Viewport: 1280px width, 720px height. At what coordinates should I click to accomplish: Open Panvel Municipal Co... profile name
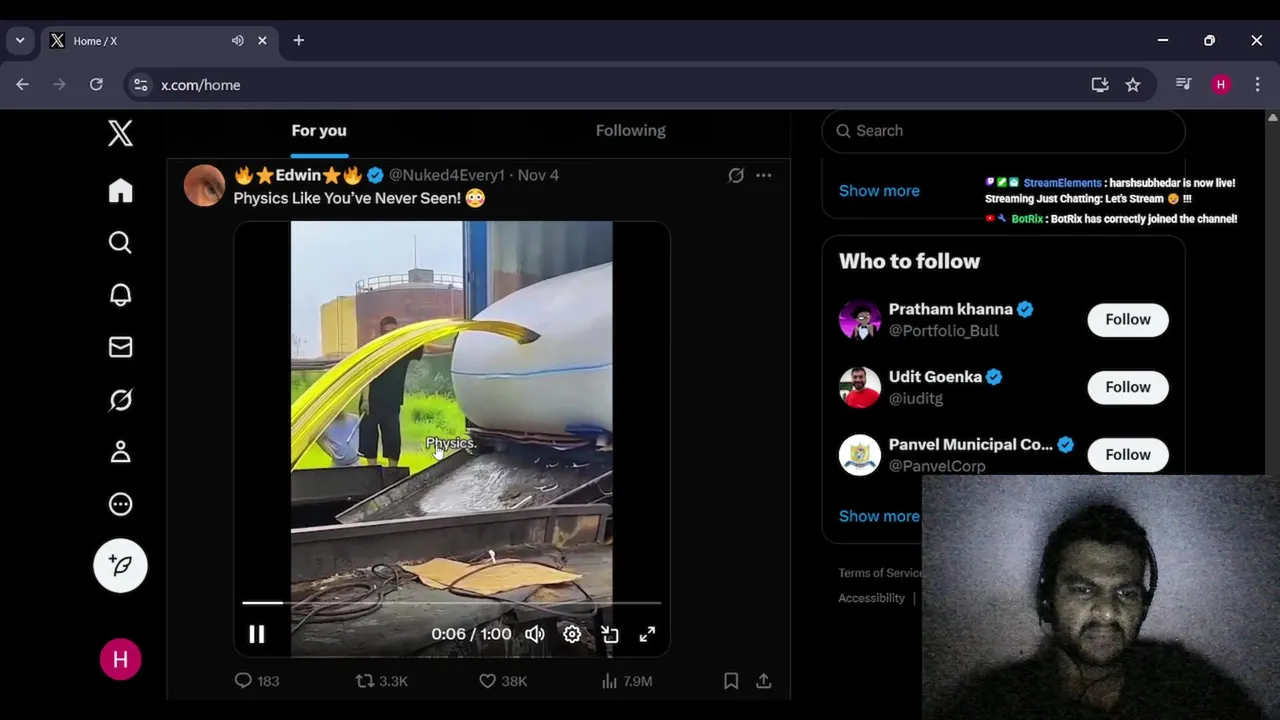coord(971,445)
